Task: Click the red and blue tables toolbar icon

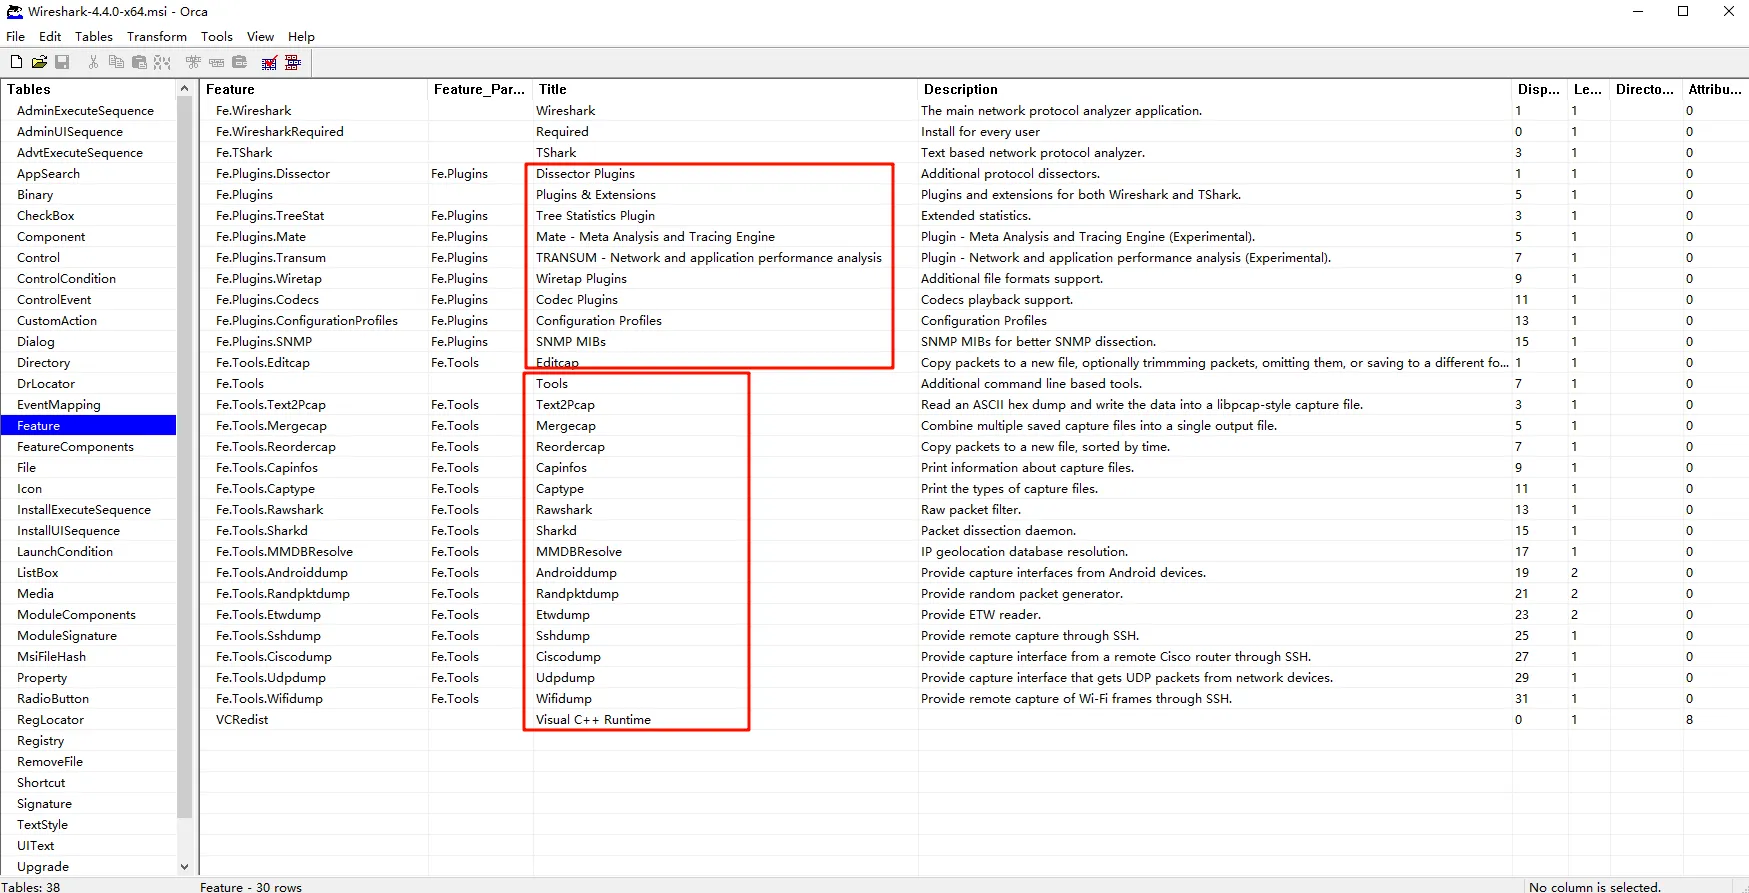Action: pos(293,62)
